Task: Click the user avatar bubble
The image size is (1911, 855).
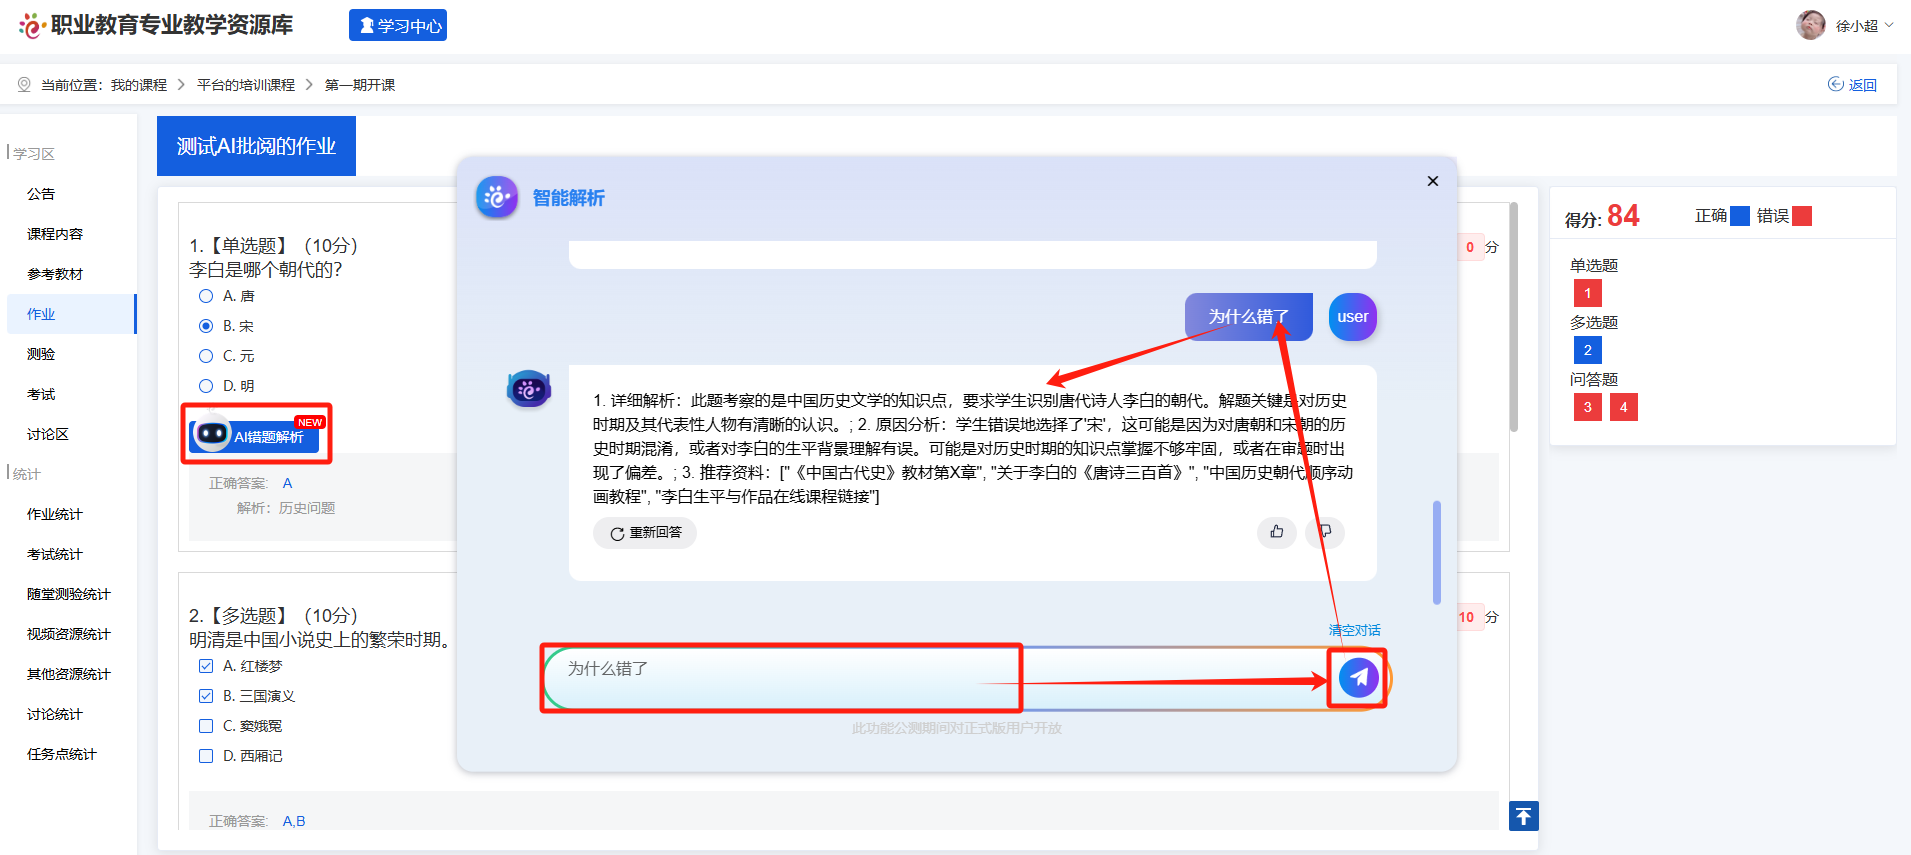Action: tap(1353, 317)
